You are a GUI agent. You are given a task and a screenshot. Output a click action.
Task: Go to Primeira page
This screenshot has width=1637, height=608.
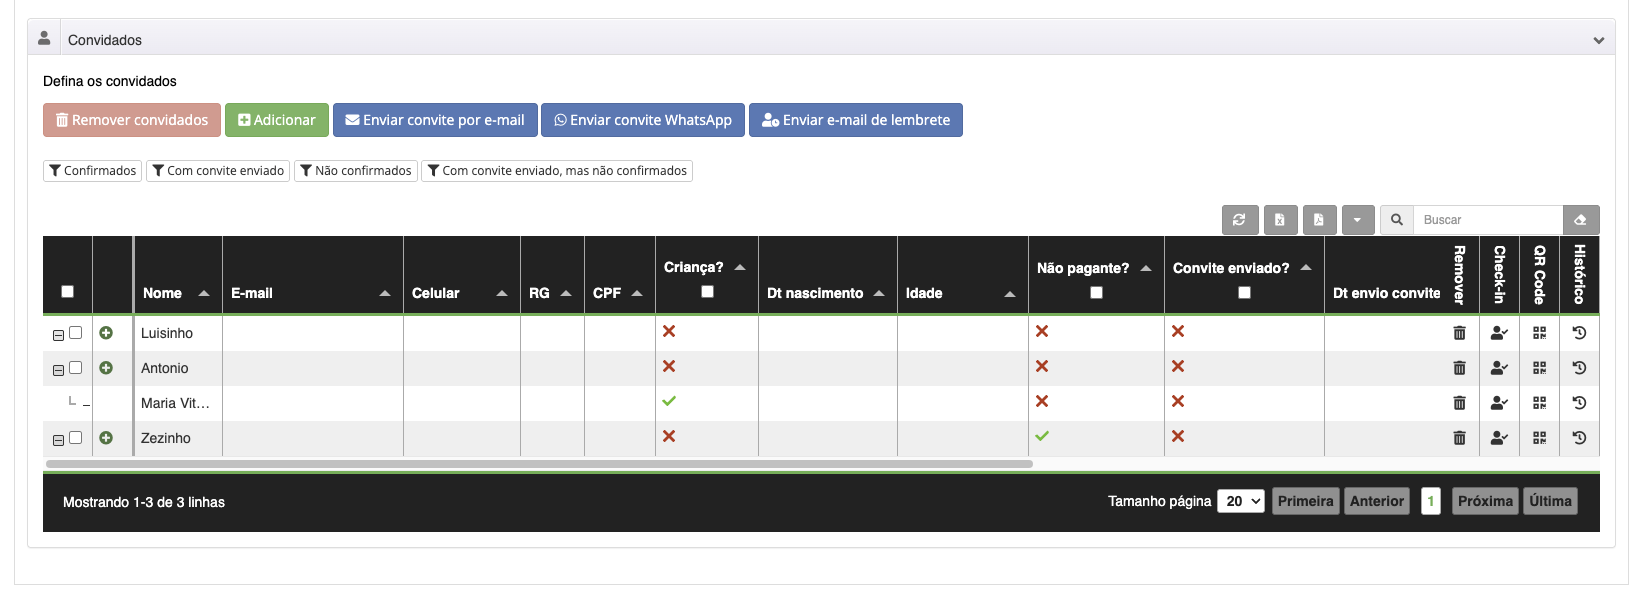coord(1306,501)
